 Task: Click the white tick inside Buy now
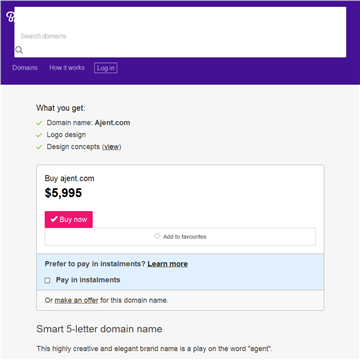click(x=54, y=219)
